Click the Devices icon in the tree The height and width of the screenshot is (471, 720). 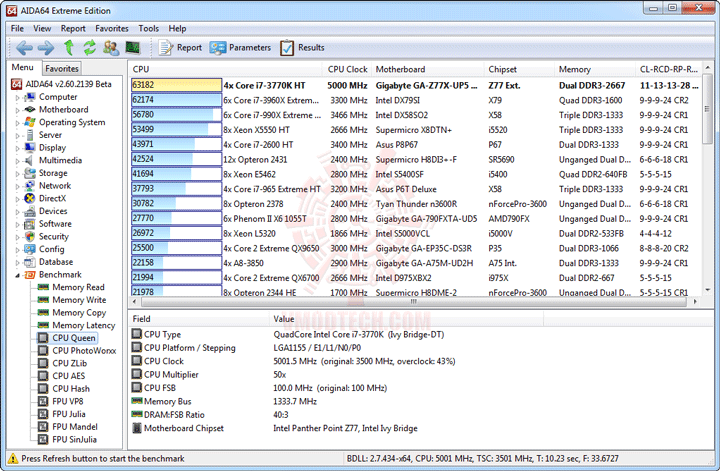(30, 211)
